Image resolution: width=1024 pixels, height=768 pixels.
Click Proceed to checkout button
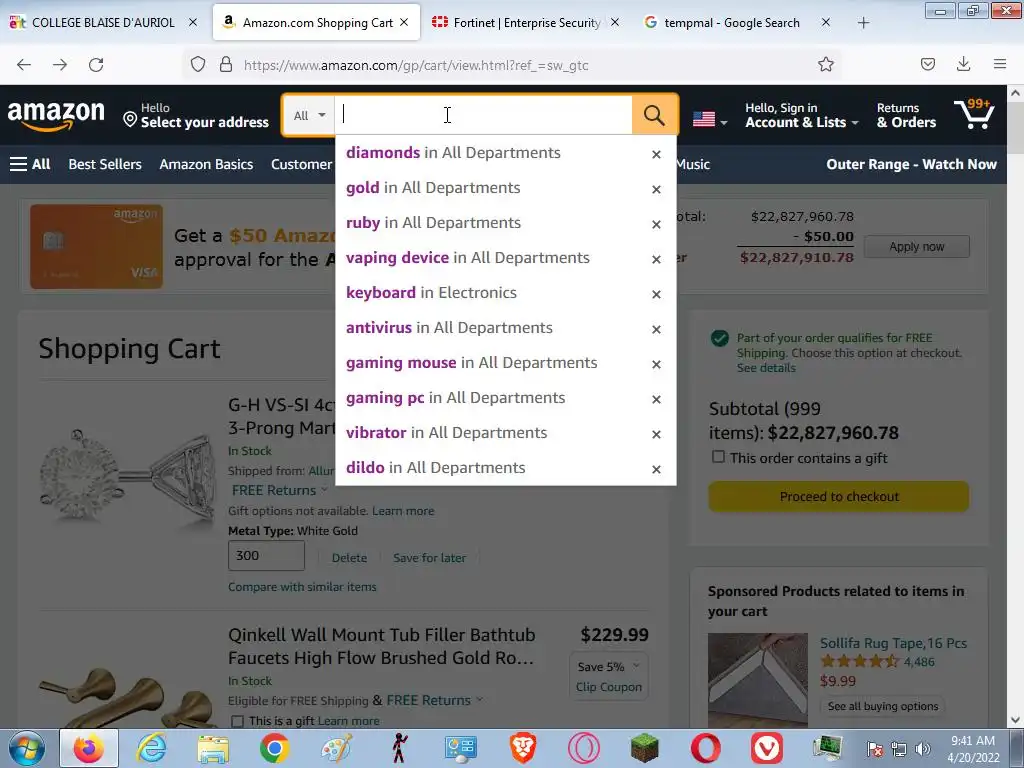839,497
